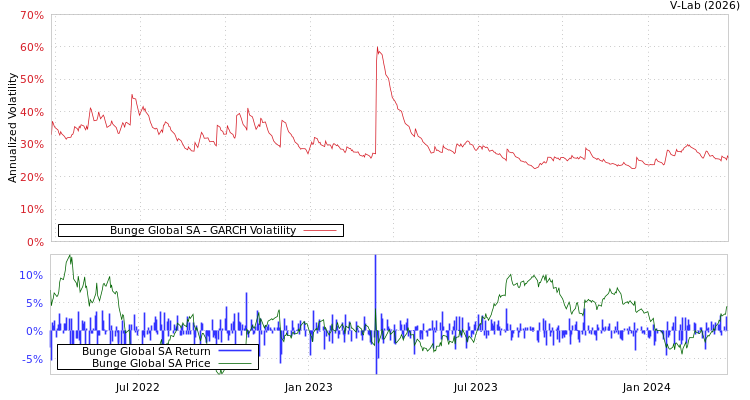Select the 50% label on volatility axis

point(31,80)
